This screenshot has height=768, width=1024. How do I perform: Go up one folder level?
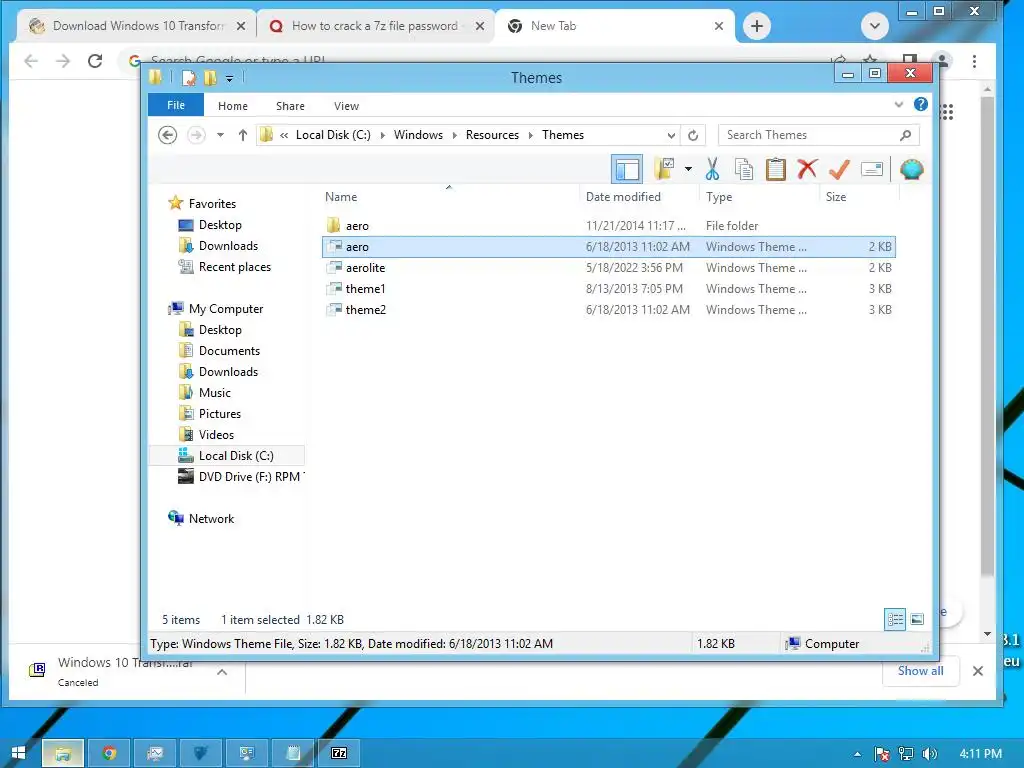click(x=243, y=135)
